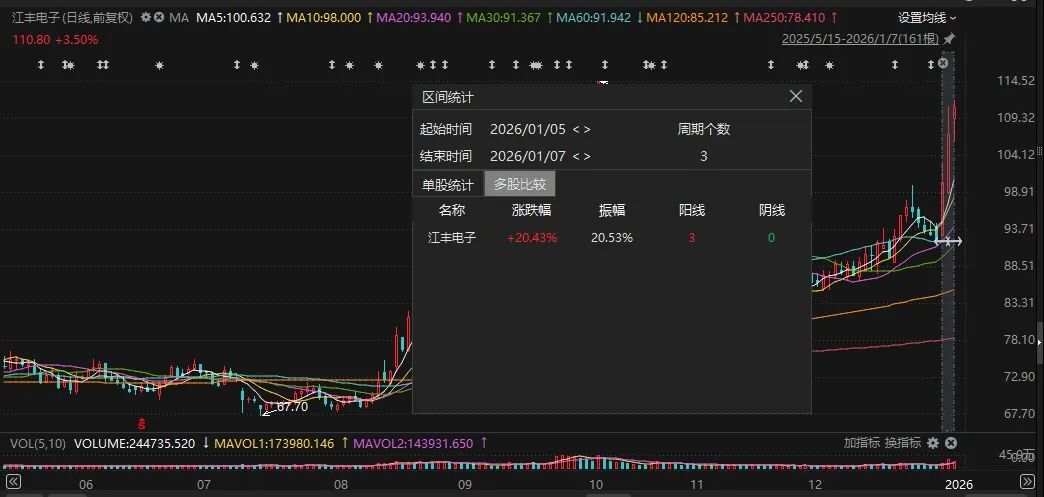Image resolution: width=1044 pixels, height=497 pixels.
Task: Remove MA indicator with the circled X icon
Action: pos(159,17)
